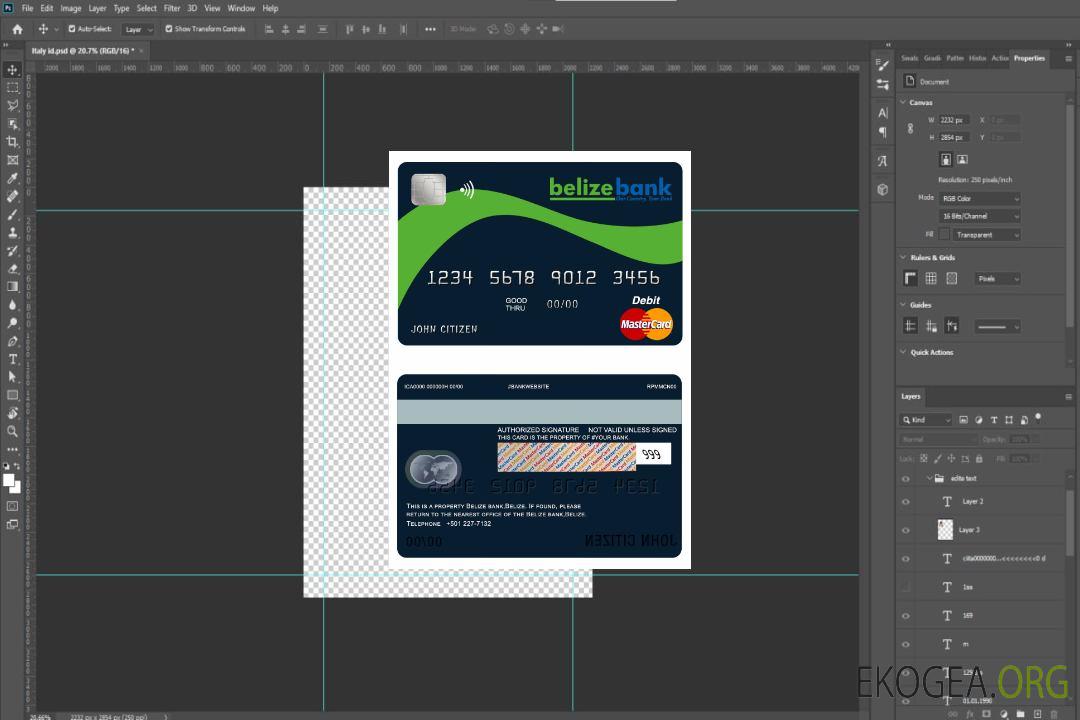1080x720 pixels.
Task: Select the Path Selection tool
Action: pyautogui.click(x=12, y=377)
